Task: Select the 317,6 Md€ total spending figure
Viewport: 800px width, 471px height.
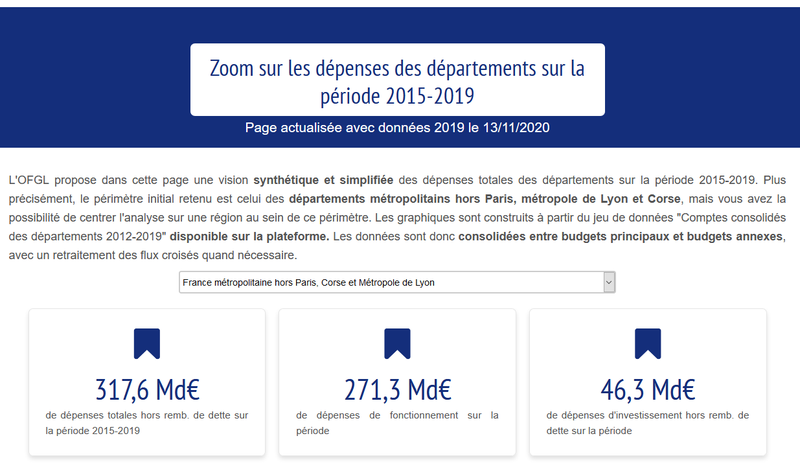Action: point(147,389)
